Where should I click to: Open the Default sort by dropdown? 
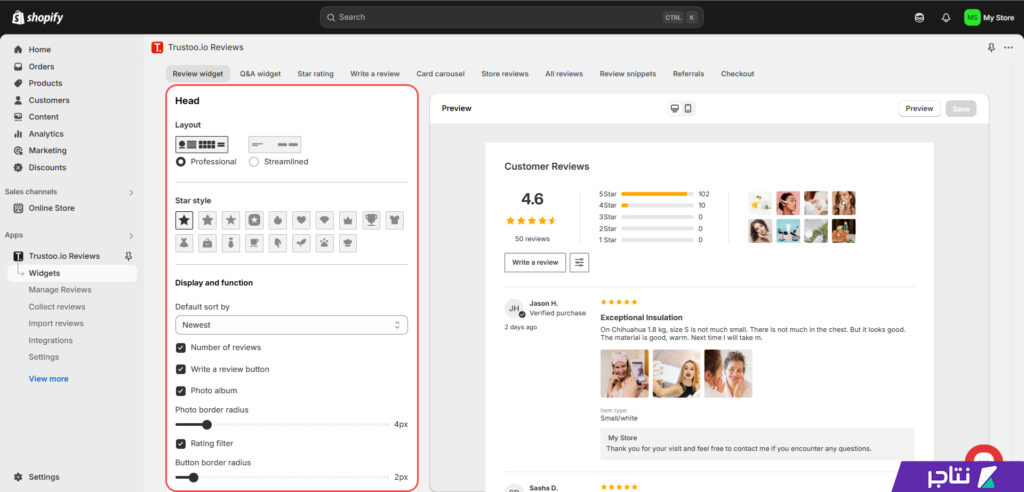[291, 325]
